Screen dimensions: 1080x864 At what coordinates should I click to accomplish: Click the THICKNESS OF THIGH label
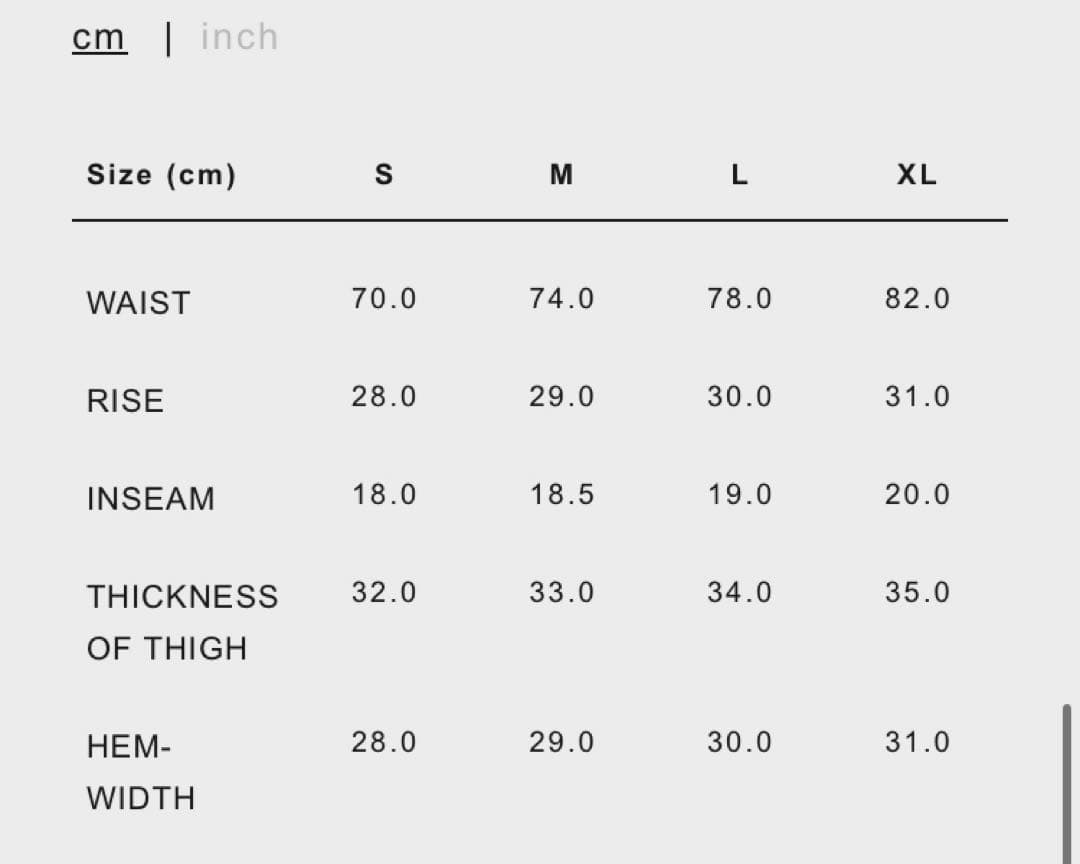182,621
